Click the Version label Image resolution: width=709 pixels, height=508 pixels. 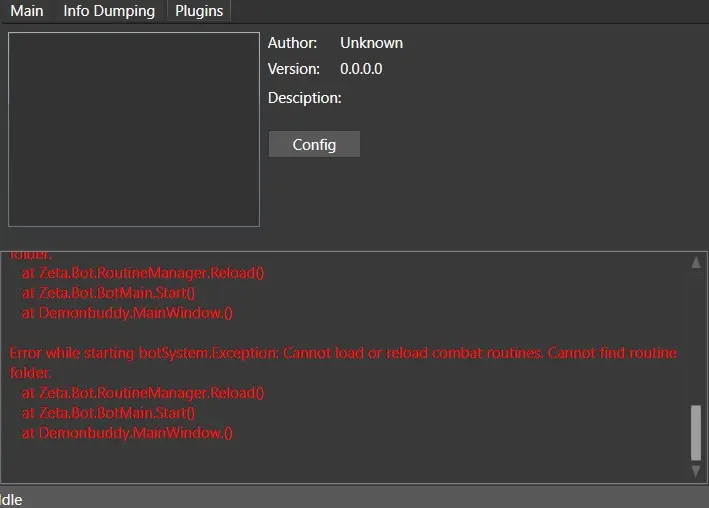click(293, 69)
